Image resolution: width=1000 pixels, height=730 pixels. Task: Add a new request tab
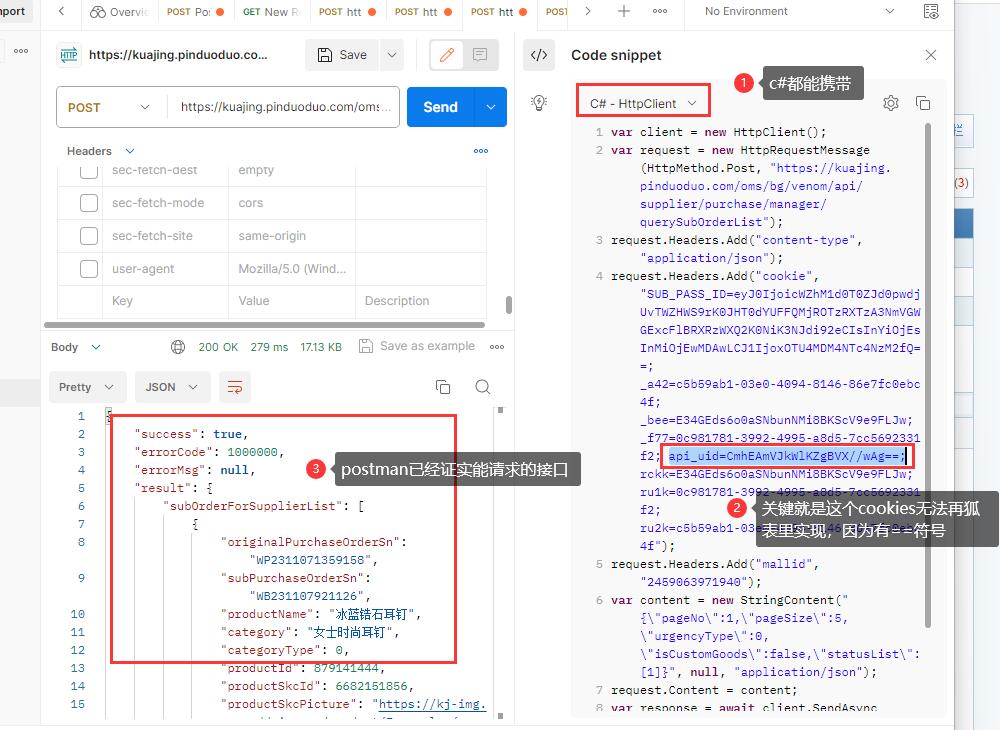click(624, 11)
